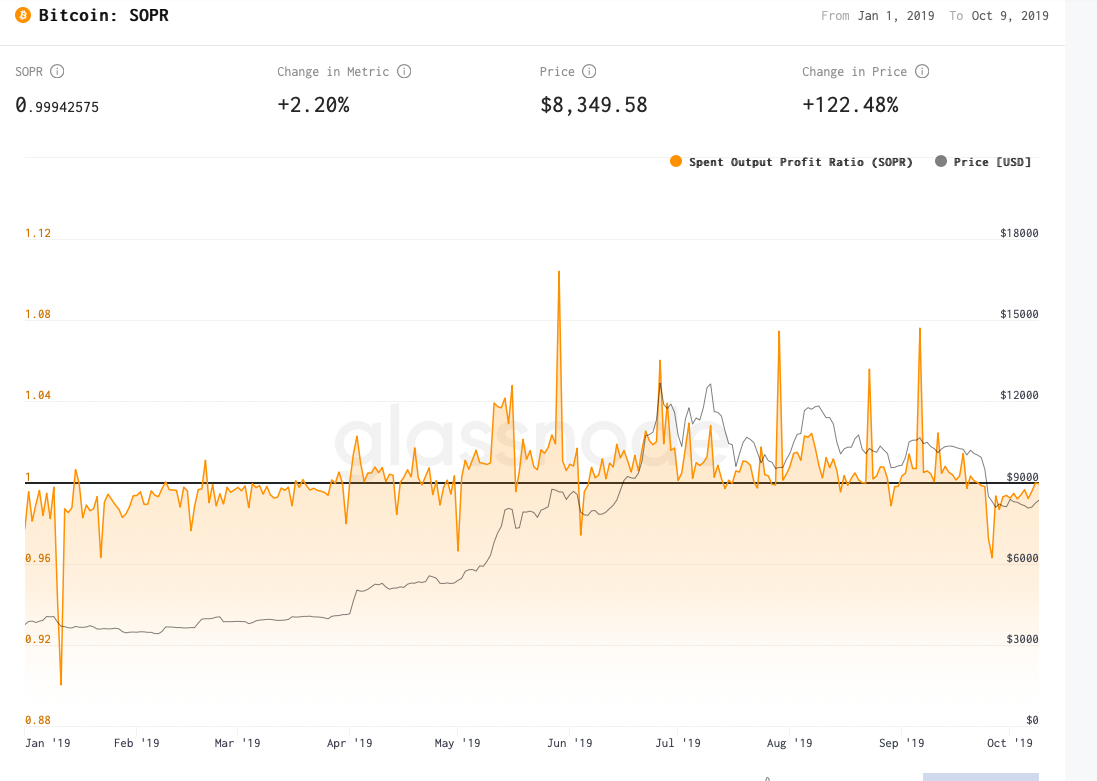Click the Oct '19 x-axis label
Screen dimensions: 1097x781
pyautogui.click(x=1010, y=743)
